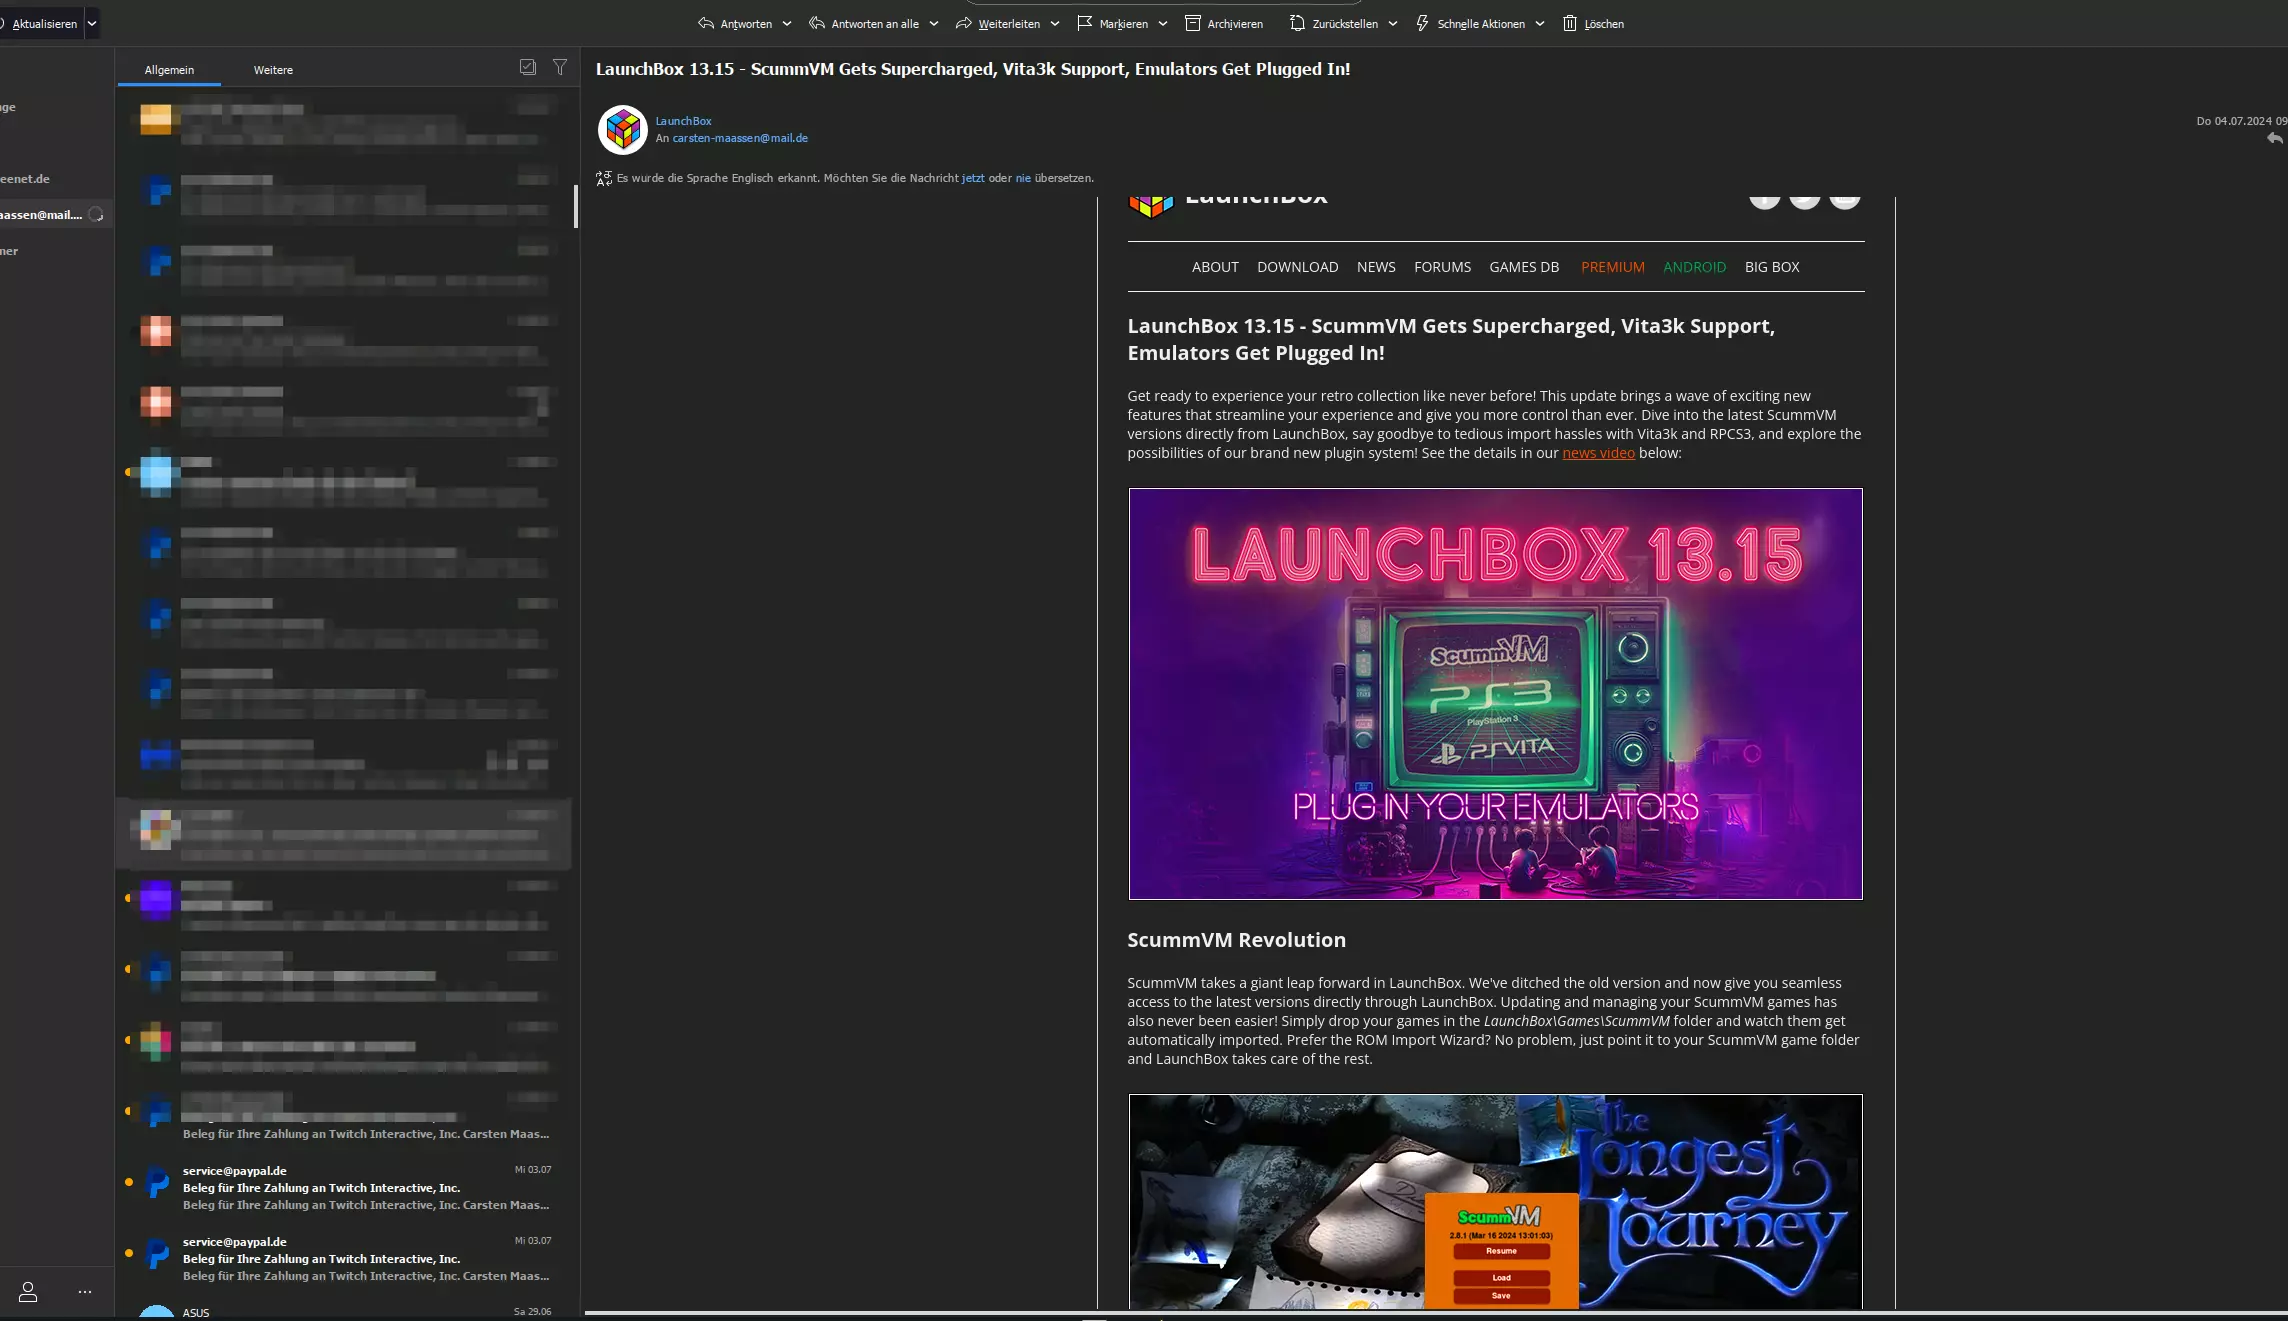
Task: Expand the Aktualisieren dropdown arrow
Action: (92, 23)
